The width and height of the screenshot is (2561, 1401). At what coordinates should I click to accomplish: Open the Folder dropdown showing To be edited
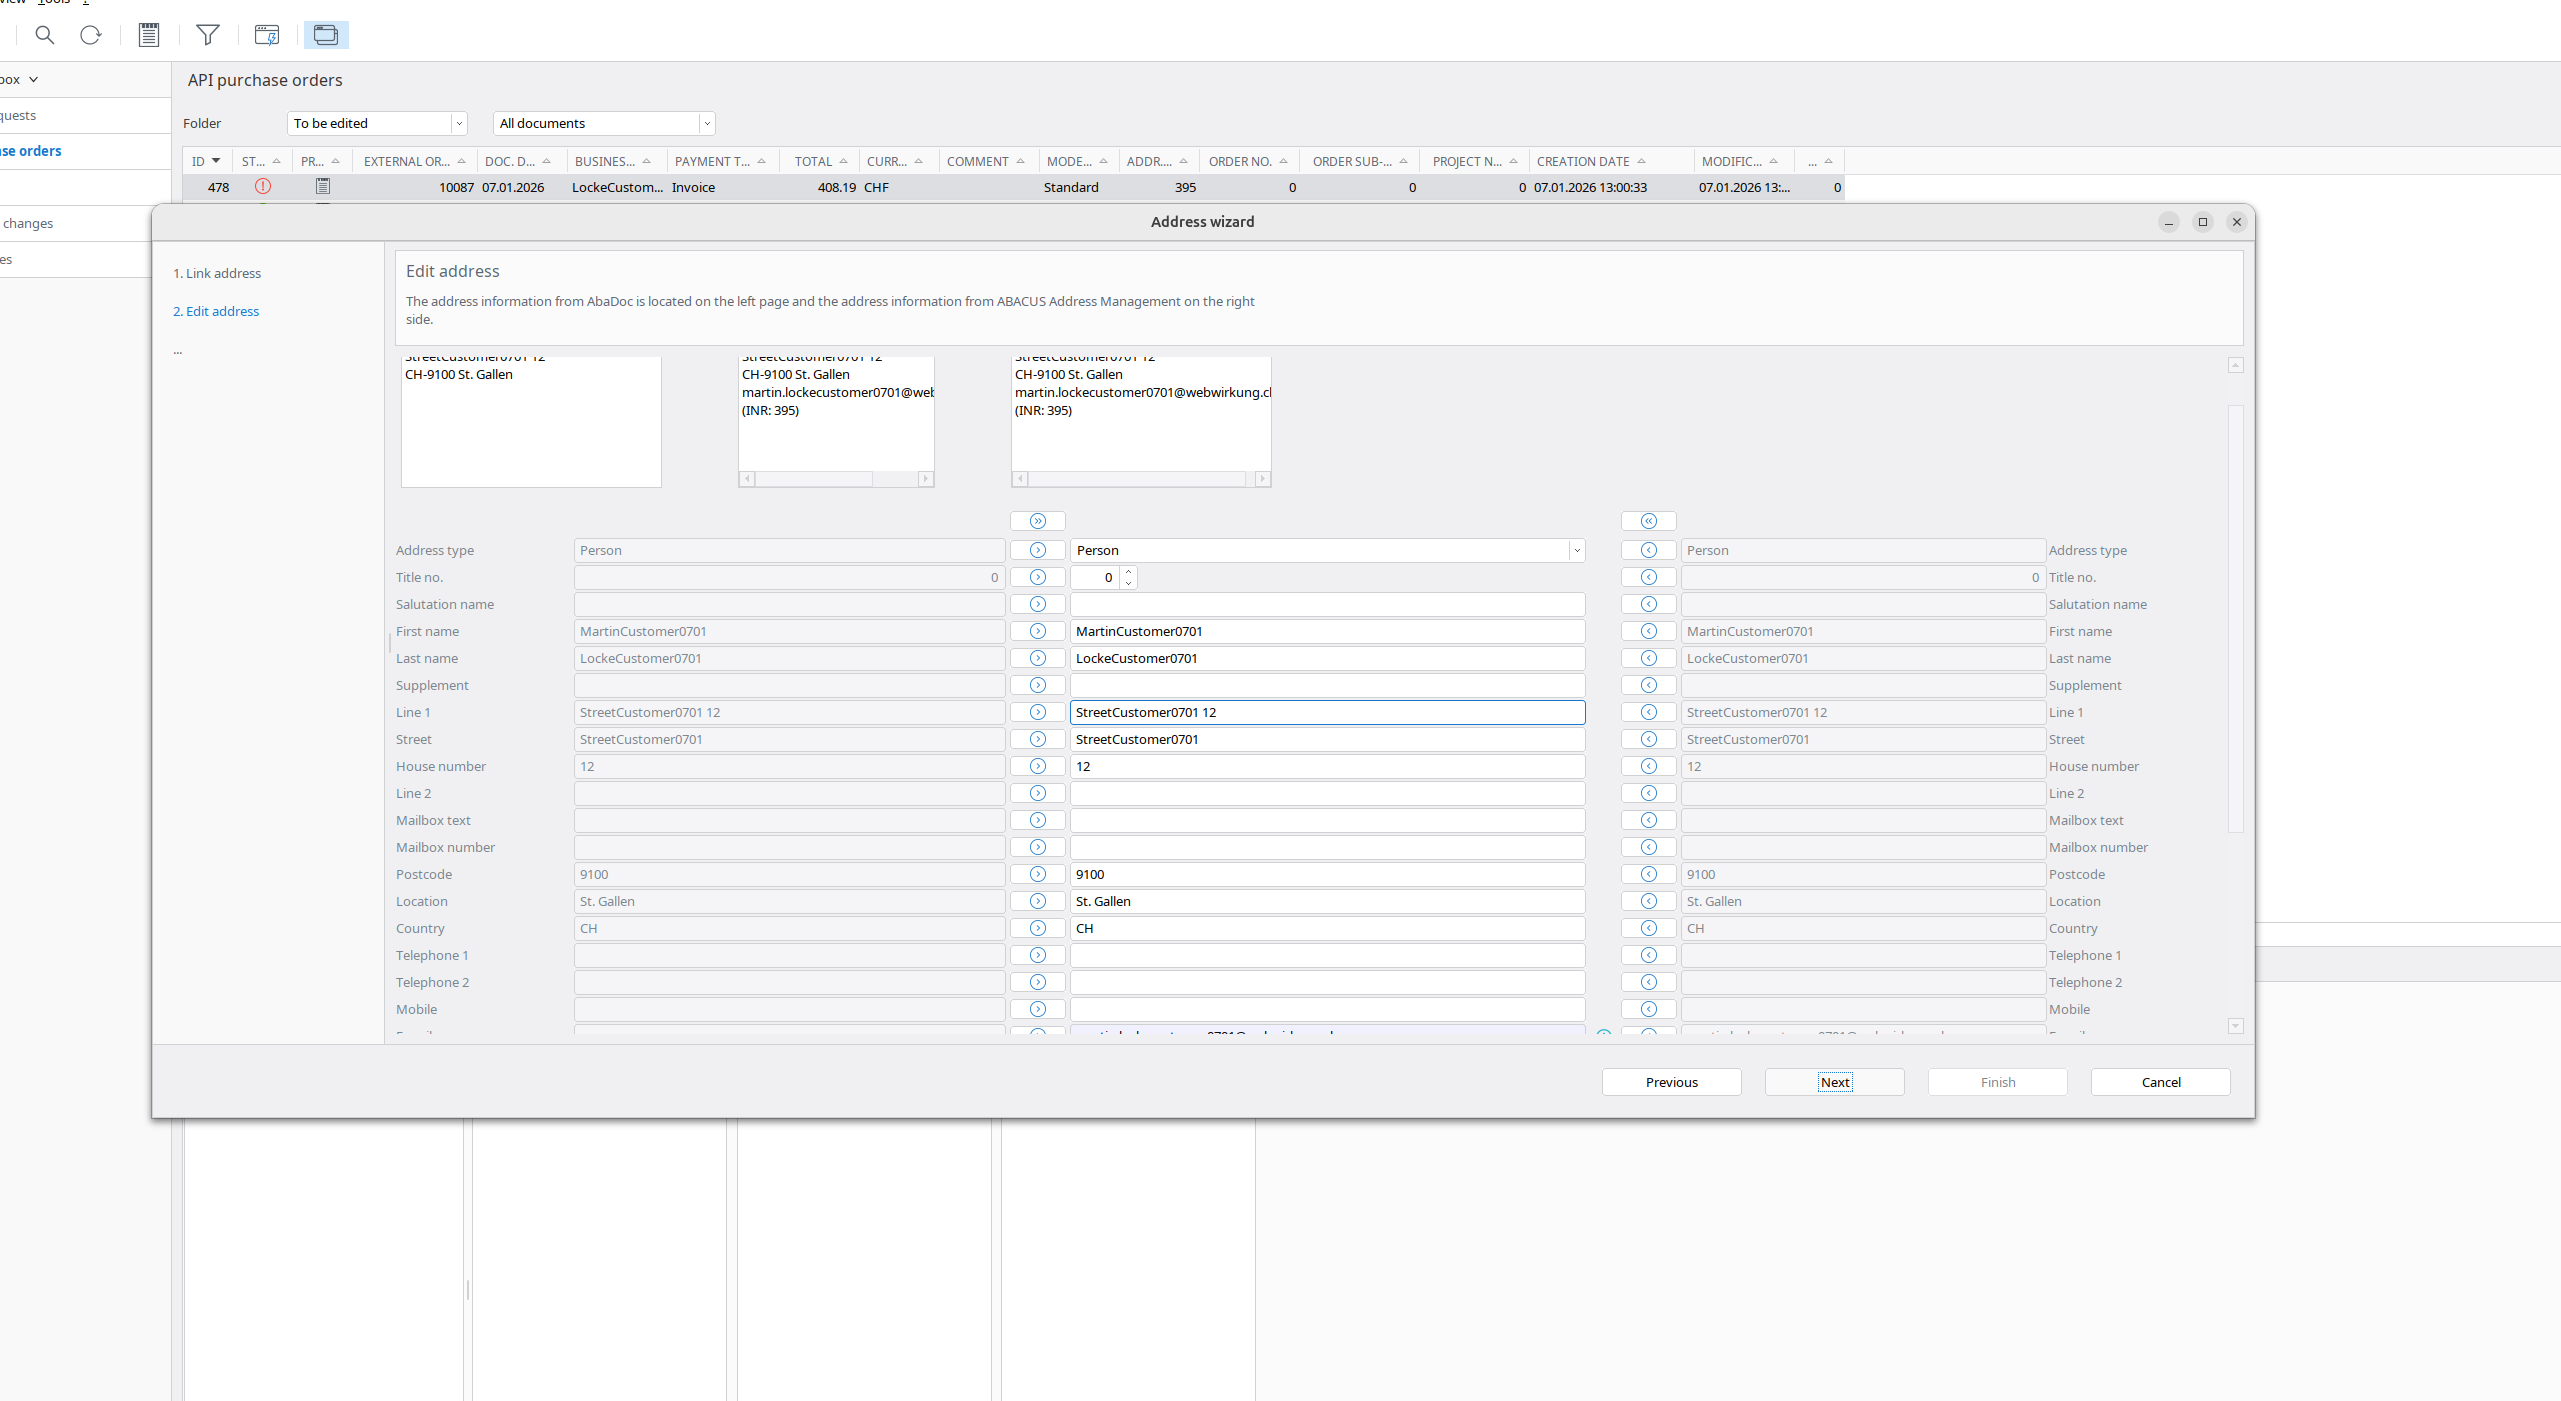(x=457, y=123)
